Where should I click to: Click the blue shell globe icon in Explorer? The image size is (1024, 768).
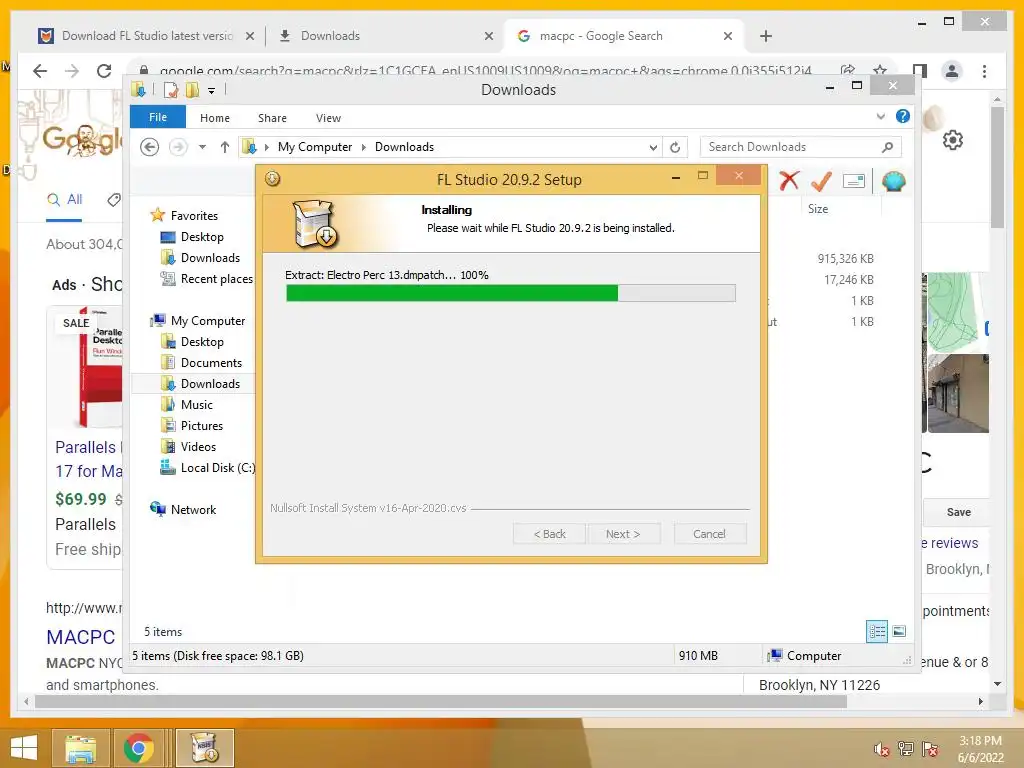[x=893, y=181]
